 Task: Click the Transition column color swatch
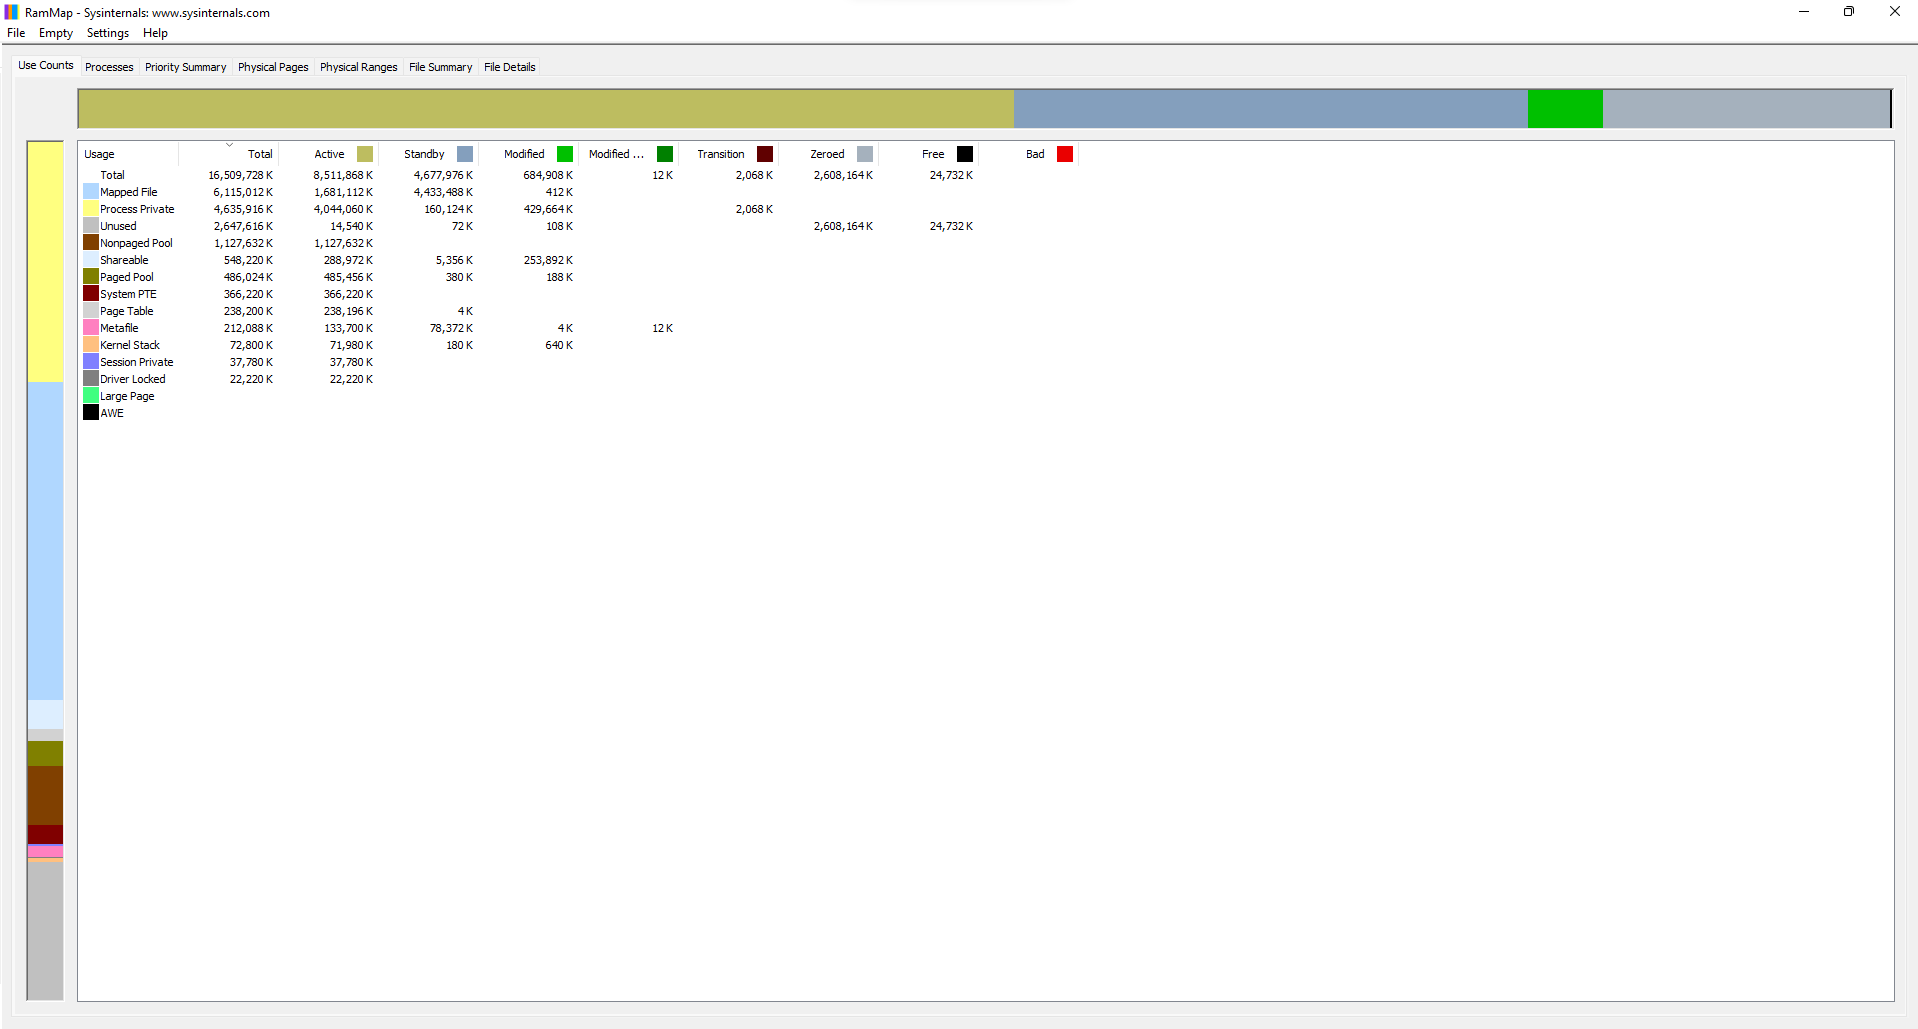click(765, 154)
